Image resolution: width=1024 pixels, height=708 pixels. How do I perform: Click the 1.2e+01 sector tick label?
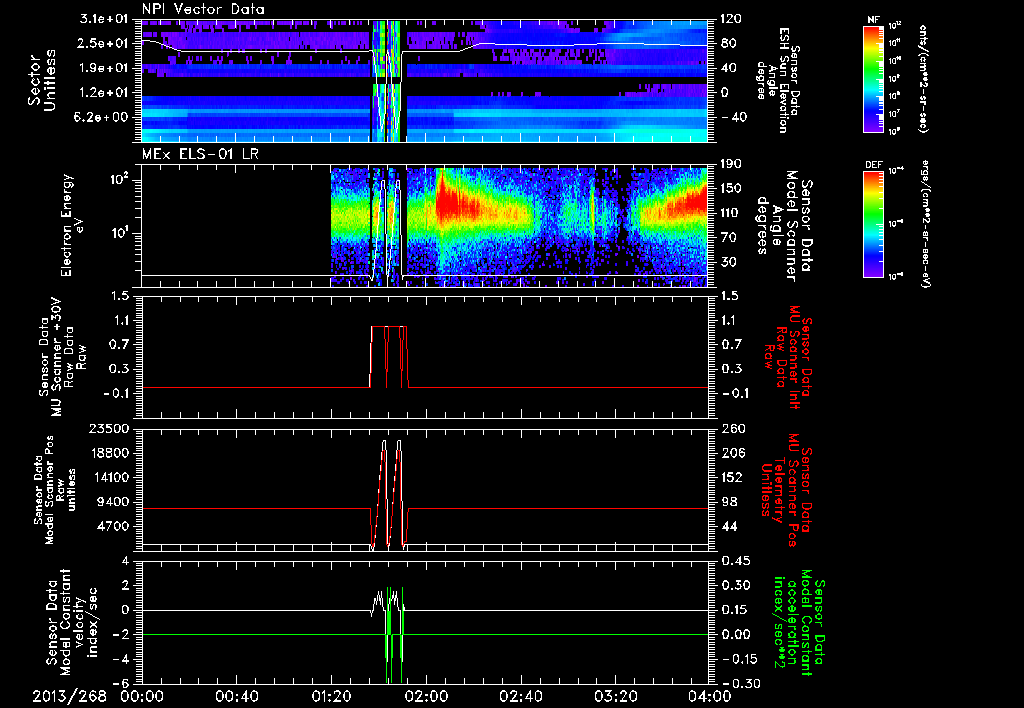(x=103, y=93)
